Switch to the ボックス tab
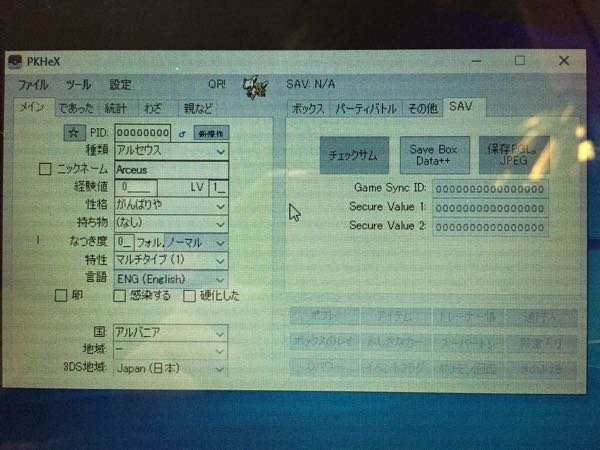This screenshot has height=450, width=600. 306,107
